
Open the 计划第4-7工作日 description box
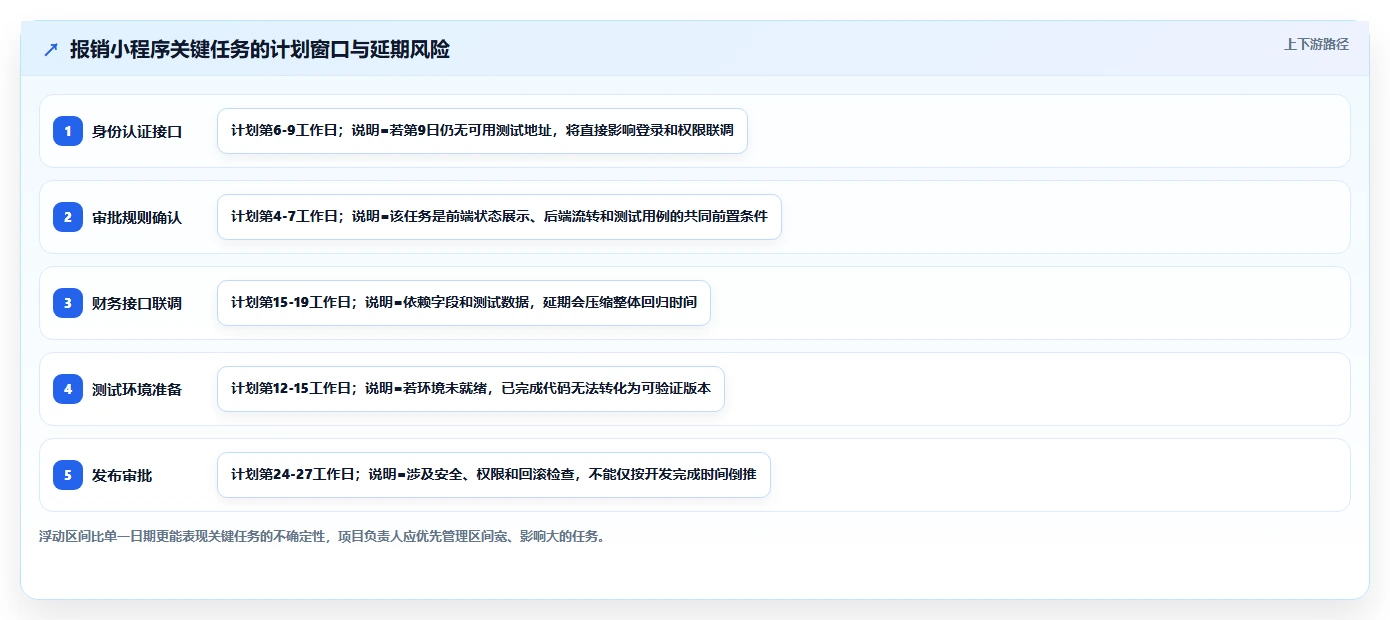499,217
